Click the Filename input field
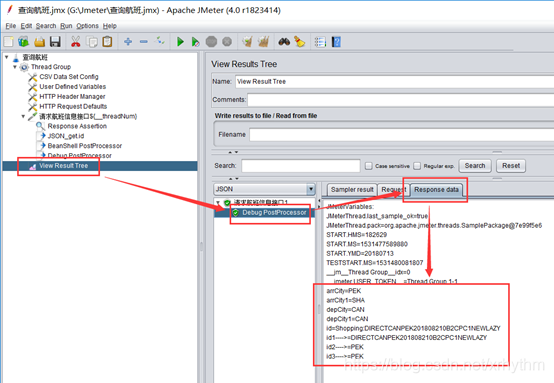Screen dimensions: 554x383 point(402,135)
